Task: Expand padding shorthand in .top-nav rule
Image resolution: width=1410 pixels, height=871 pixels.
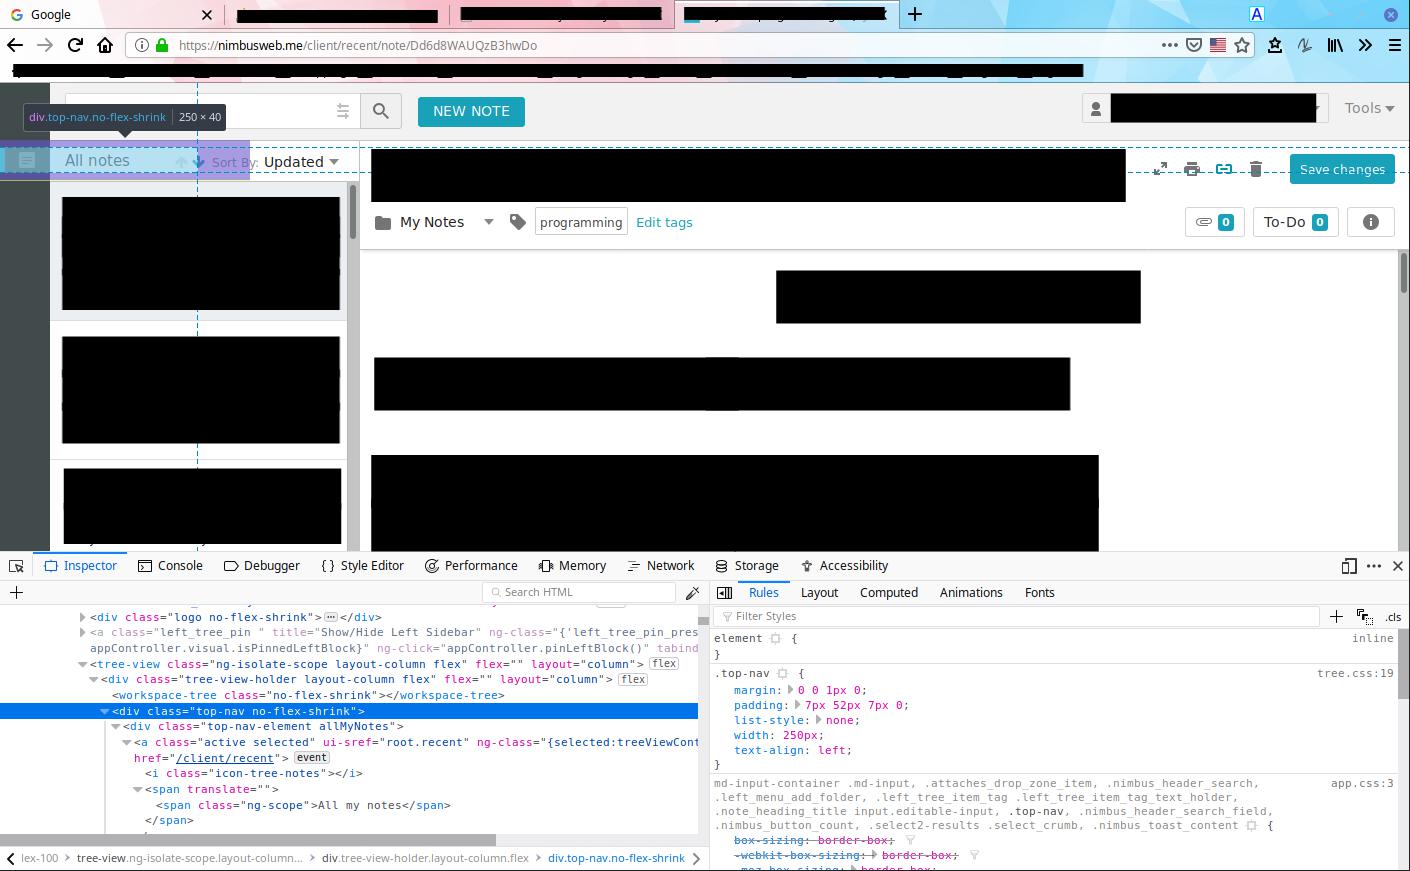Action: tap(797, 705)
